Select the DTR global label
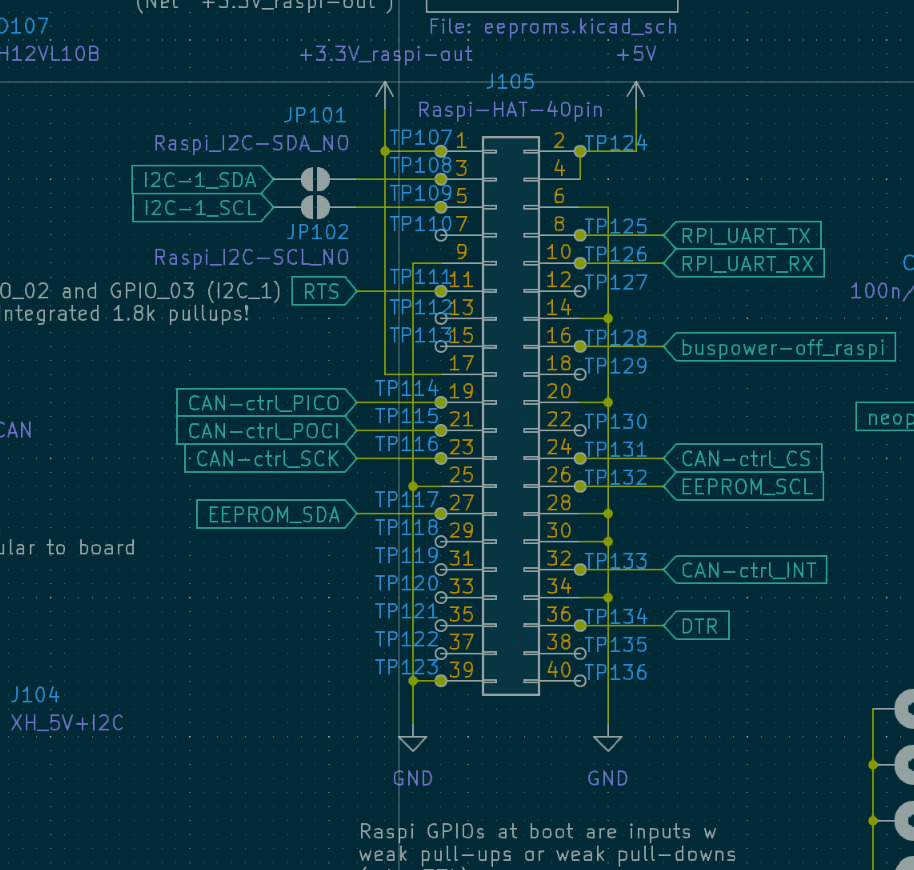The image size is (914, 870). coord(699,626)
